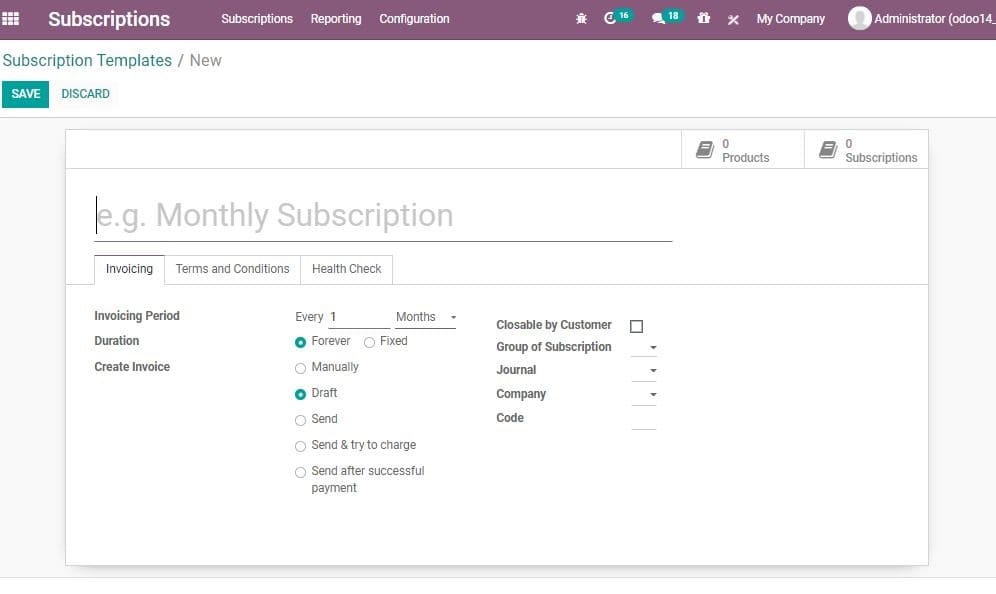The width and height of the screenshot is (996, 594).
Task: Open the Group of Subscription dropdown
Action: click(x=644, y=348)
